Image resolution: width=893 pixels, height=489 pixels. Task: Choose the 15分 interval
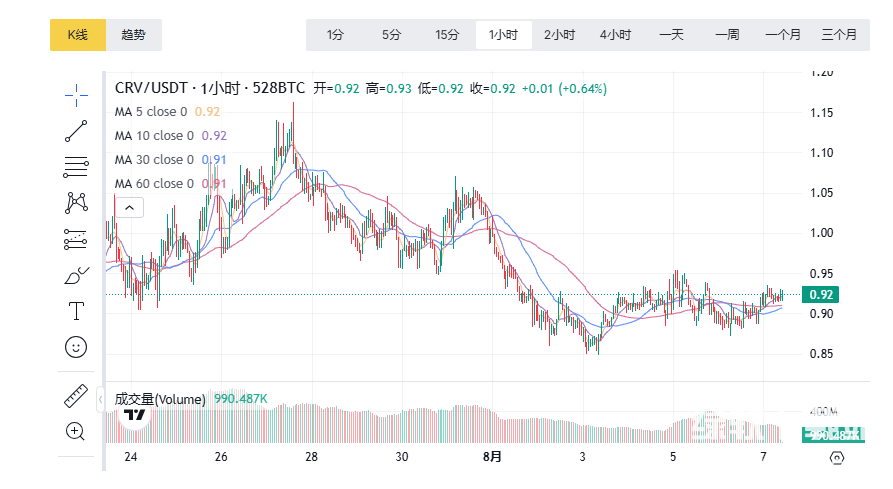447,35
